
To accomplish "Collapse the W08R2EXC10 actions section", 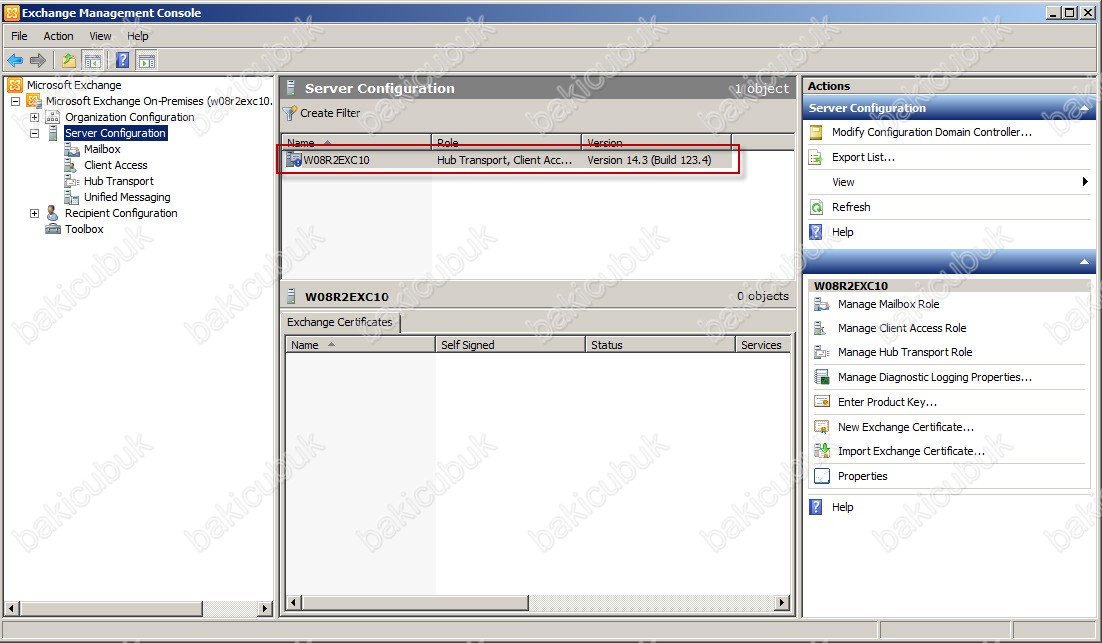I will (1084, 261).
